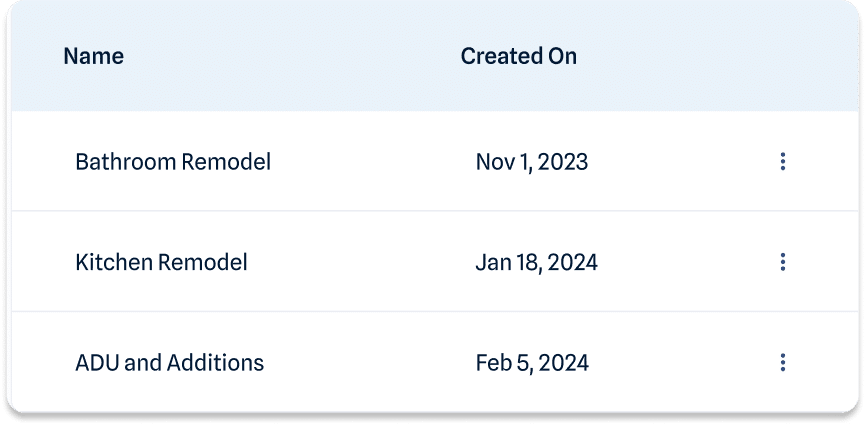Click the Created On header label
This screenshot has width=865, height=425.
click(519, 56)
